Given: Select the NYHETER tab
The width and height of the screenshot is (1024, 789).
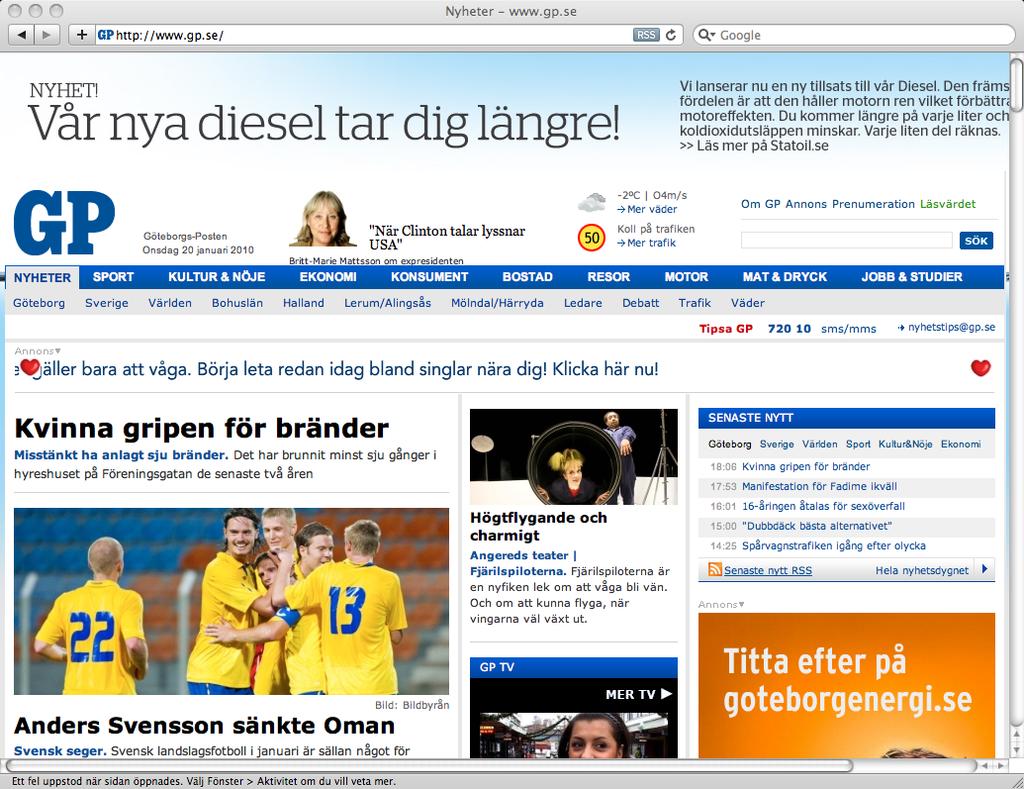Looking at the screenshot, I should [42, 277].
